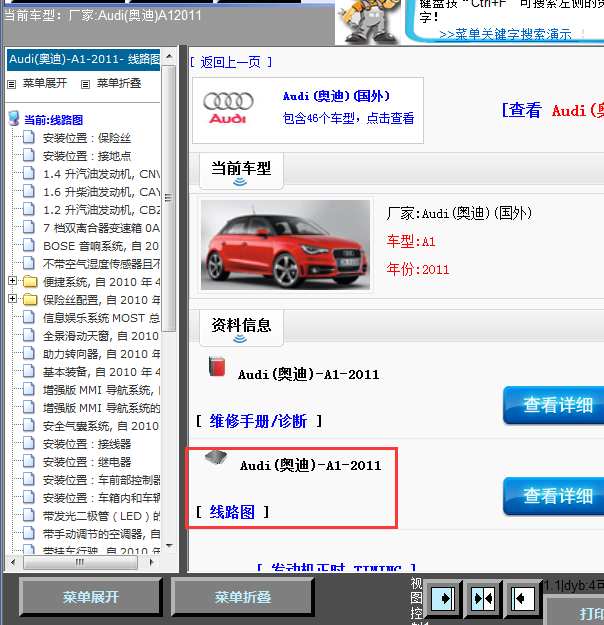Image resolution: width=604 pixels, height=625 pixels.
Task: Open 带手动调节的空调器 tree item
Action: tap(102, 534)
